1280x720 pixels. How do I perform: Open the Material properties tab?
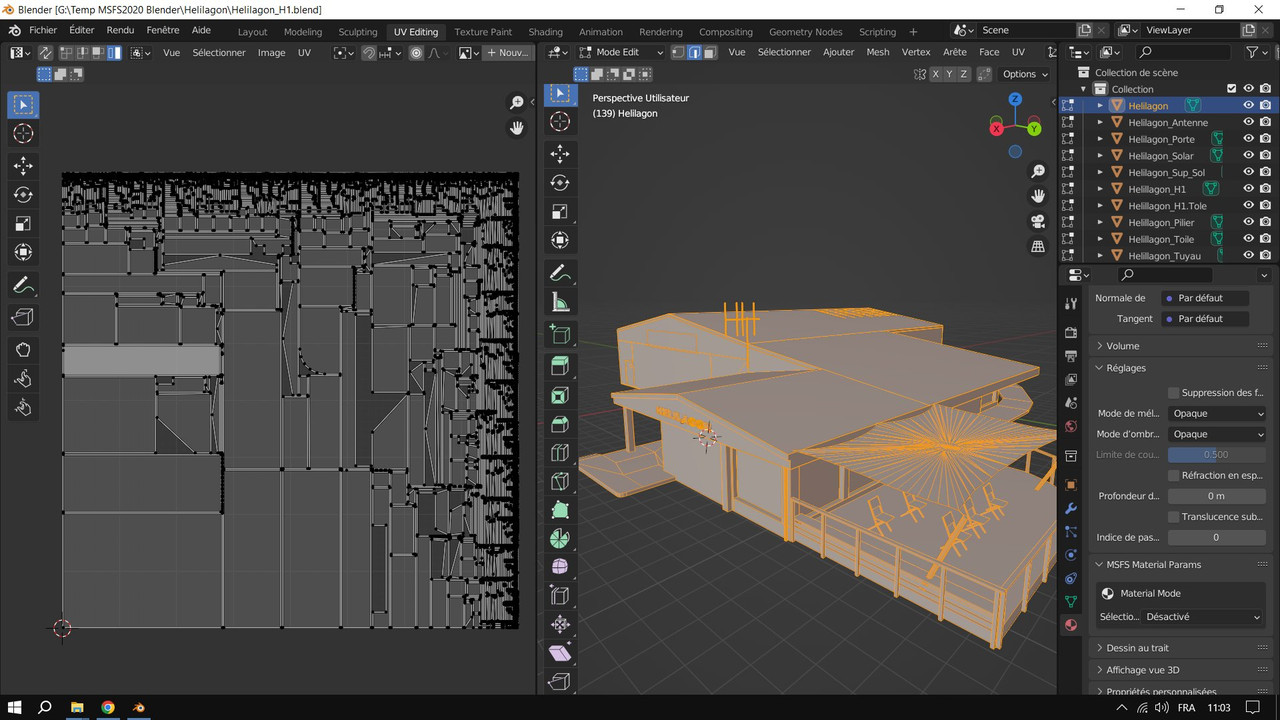pos(1071,625)
